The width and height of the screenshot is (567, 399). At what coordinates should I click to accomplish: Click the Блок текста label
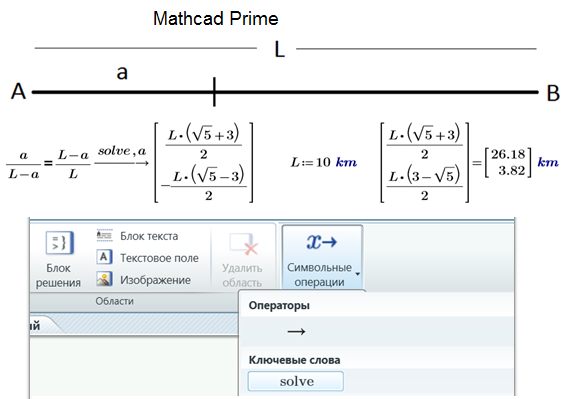point(149,236)
